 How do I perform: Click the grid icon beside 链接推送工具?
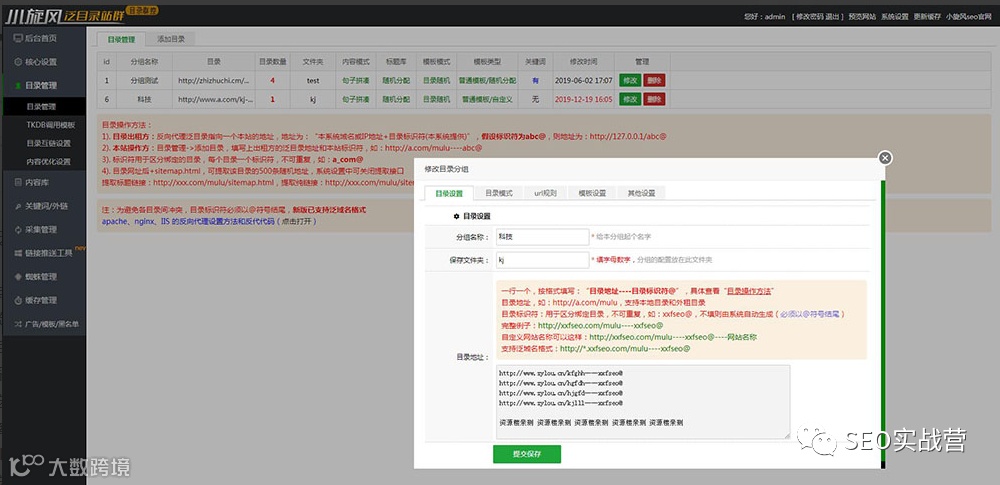[18, 253]
